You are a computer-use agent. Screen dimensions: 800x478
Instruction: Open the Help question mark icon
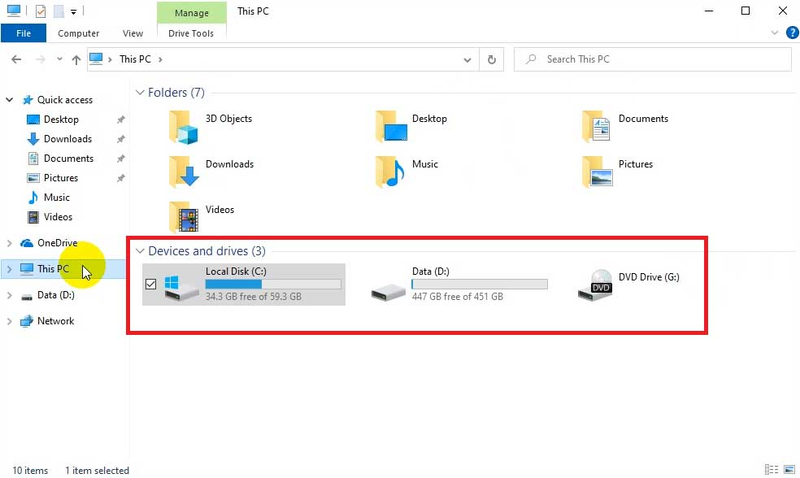(792, 33)
